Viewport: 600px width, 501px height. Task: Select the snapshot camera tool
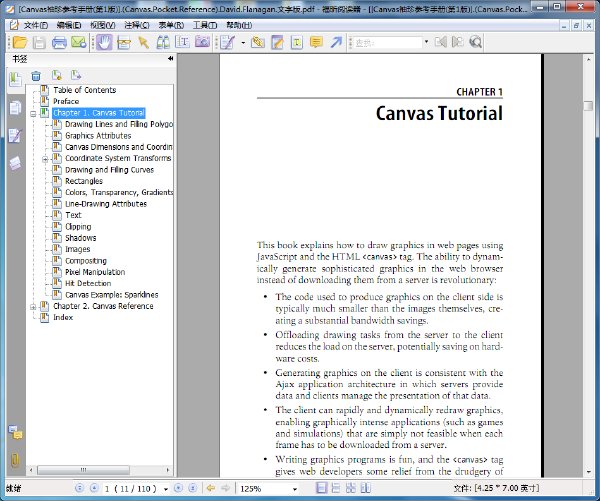(202, 42)
